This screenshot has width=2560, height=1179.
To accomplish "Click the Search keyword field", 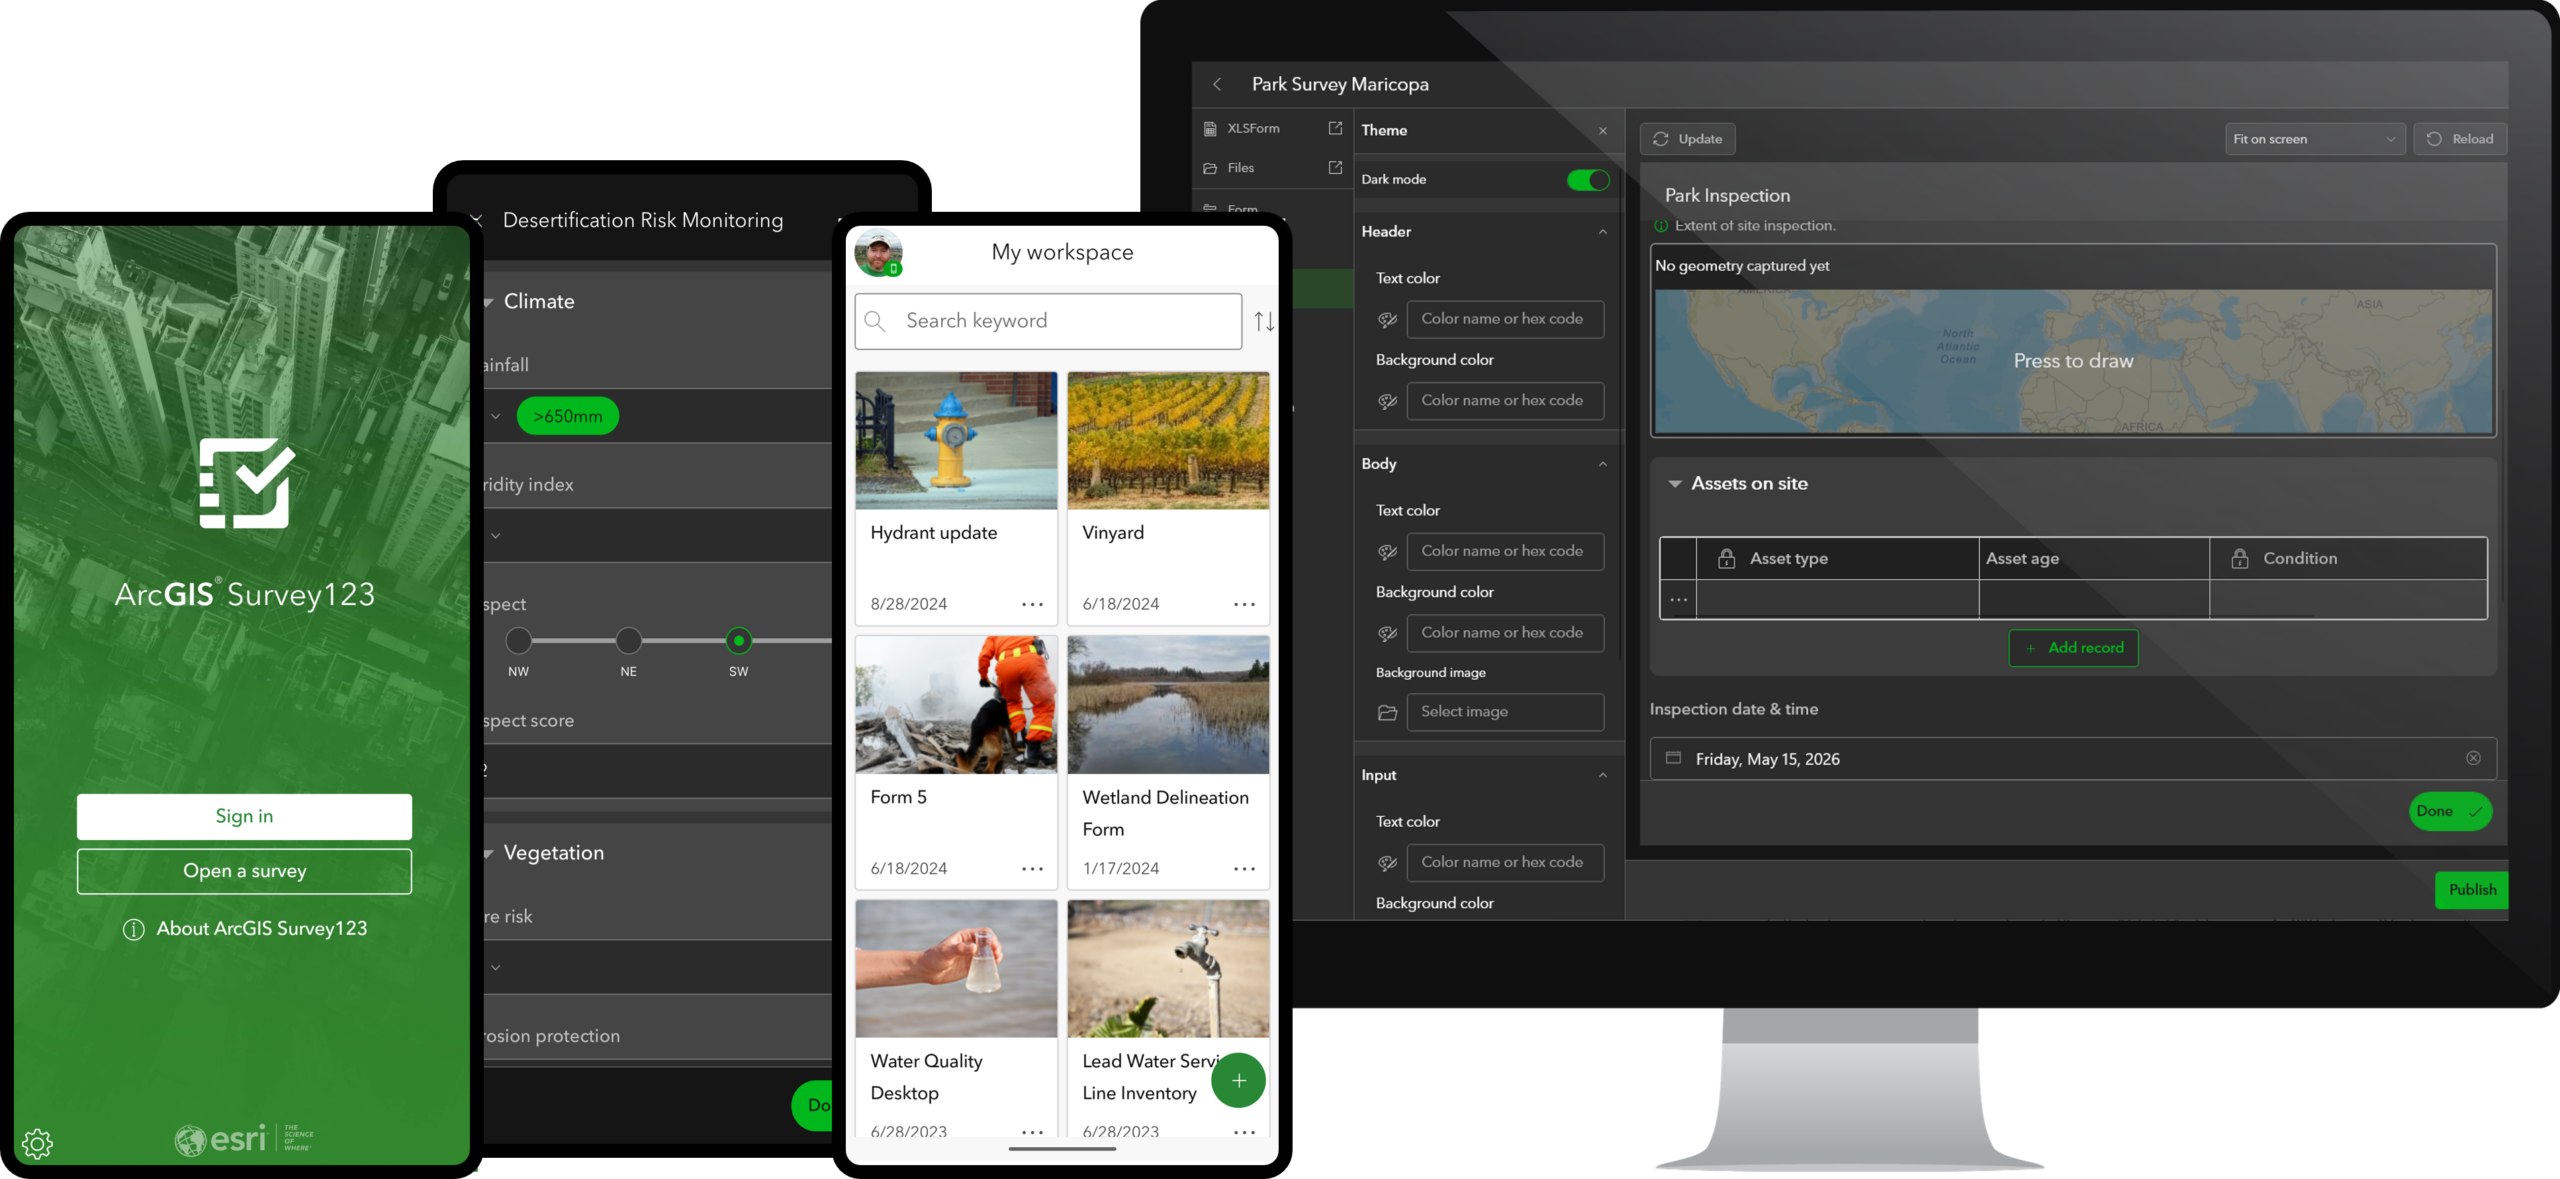I will click(1048, 321).
